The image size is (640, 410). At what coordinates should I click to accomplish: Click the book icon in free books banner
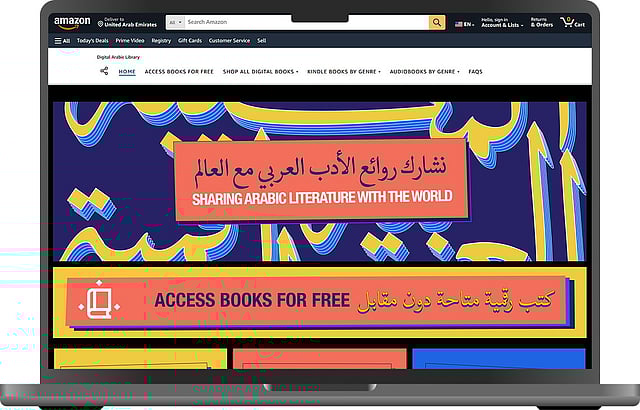pos(102,300)
